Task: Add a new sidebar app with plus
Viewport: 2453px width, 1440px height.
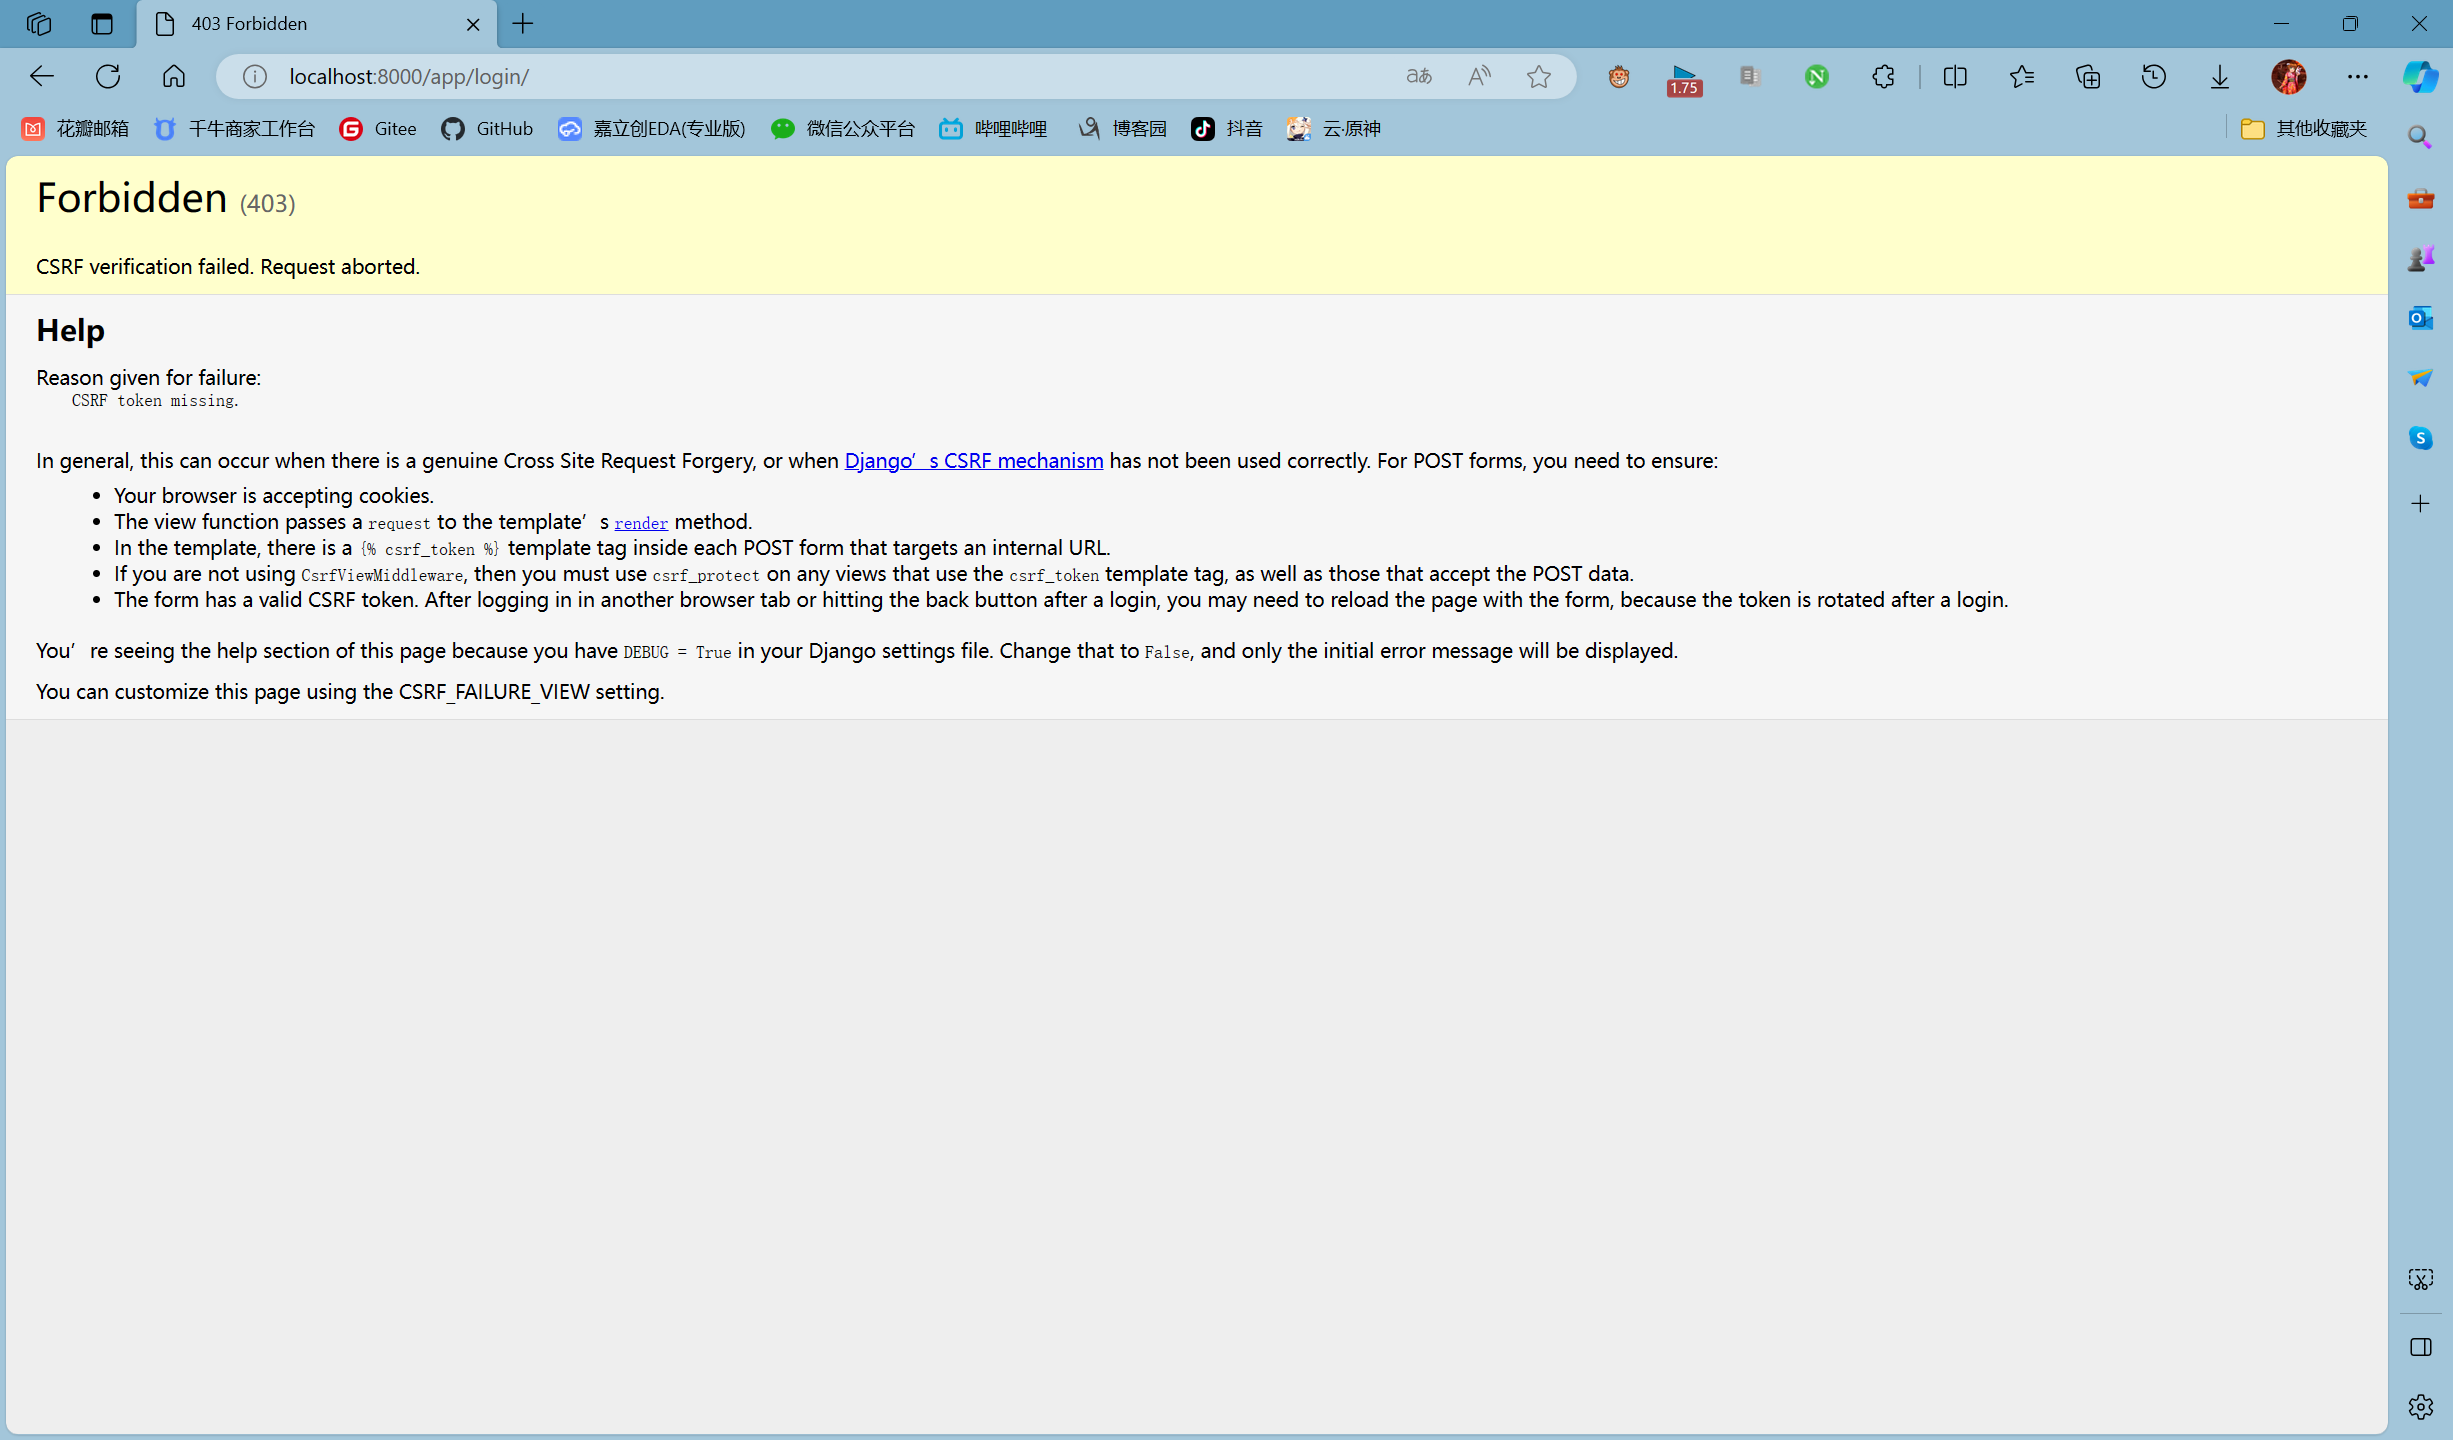Action: coord(2420,503)
